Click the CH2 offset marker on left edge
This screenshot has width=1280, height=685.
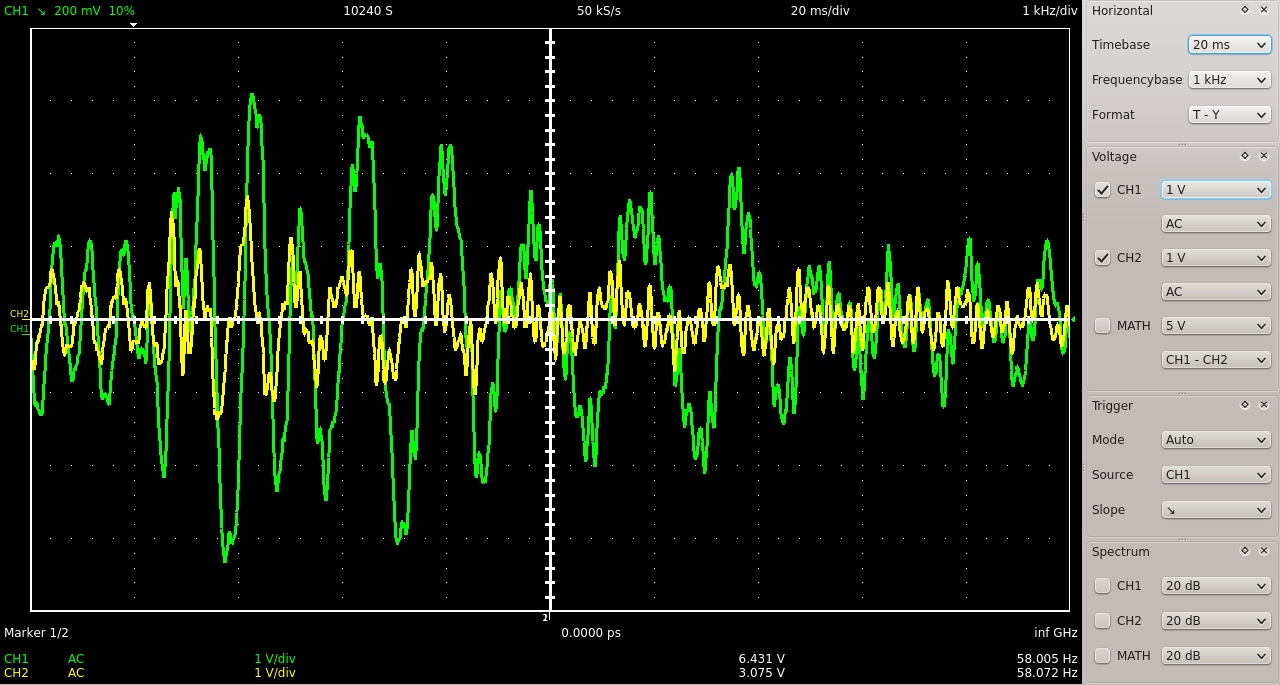click(x=19, y=314)
